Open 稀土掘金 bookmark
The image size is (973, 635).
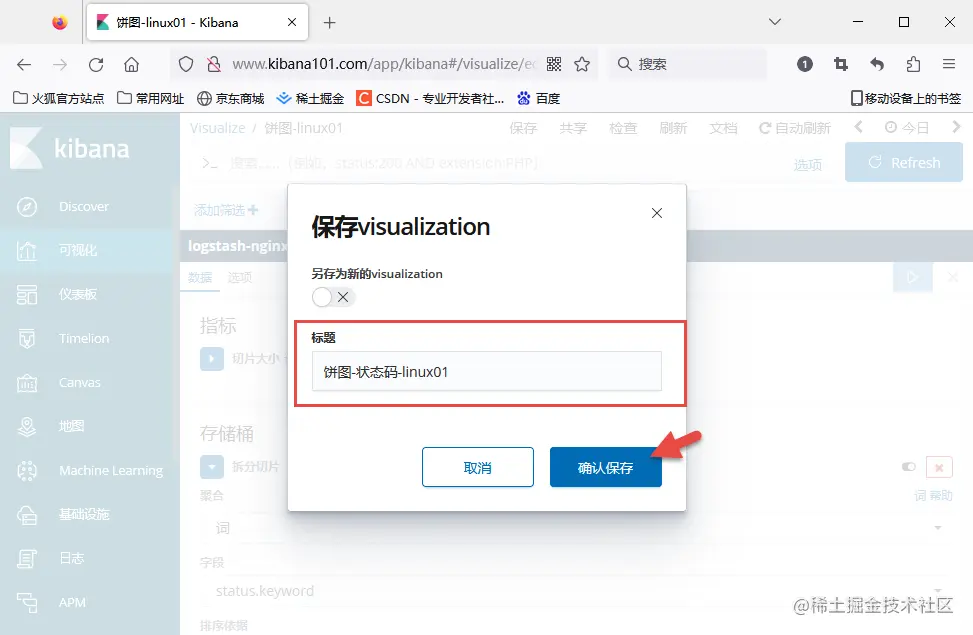click(x=310, y=98)
